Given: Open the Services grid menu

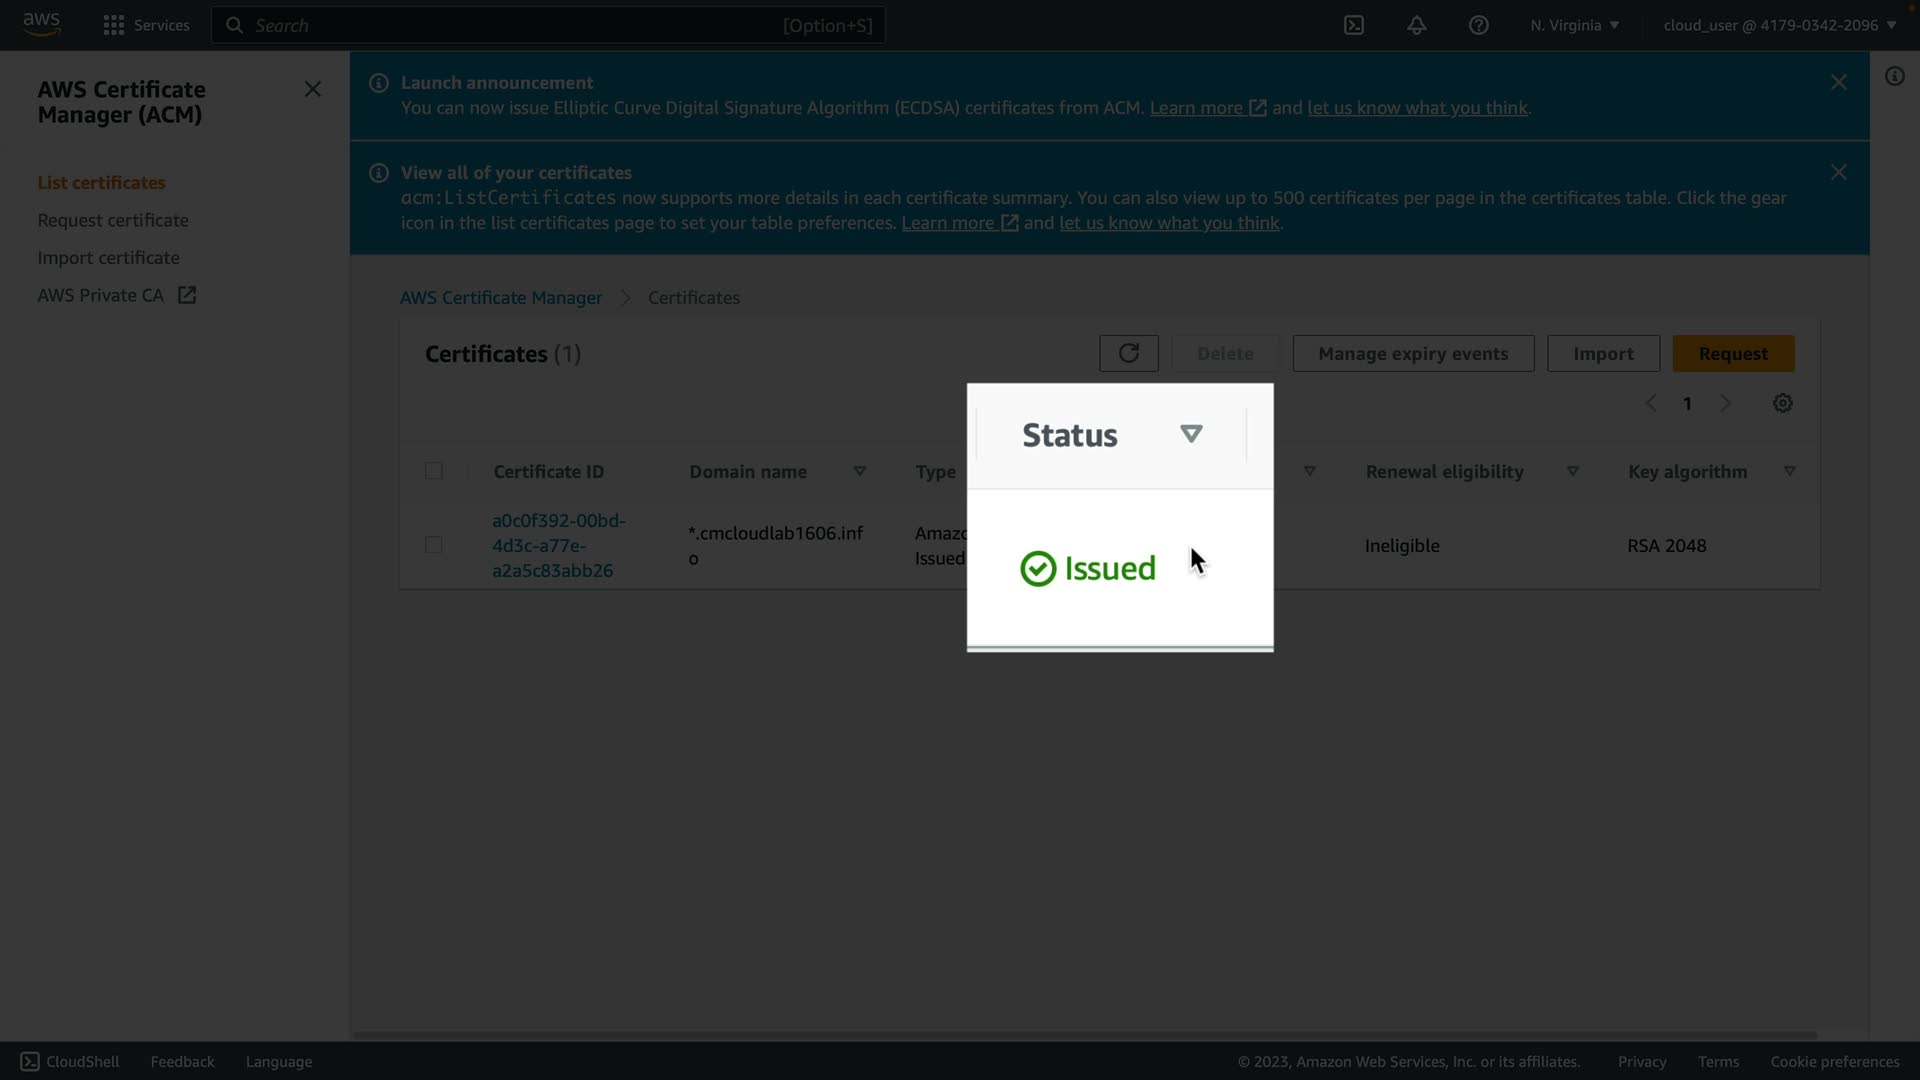Looking at the screenshot, I should pyautogui.click(x=114, y=25).
